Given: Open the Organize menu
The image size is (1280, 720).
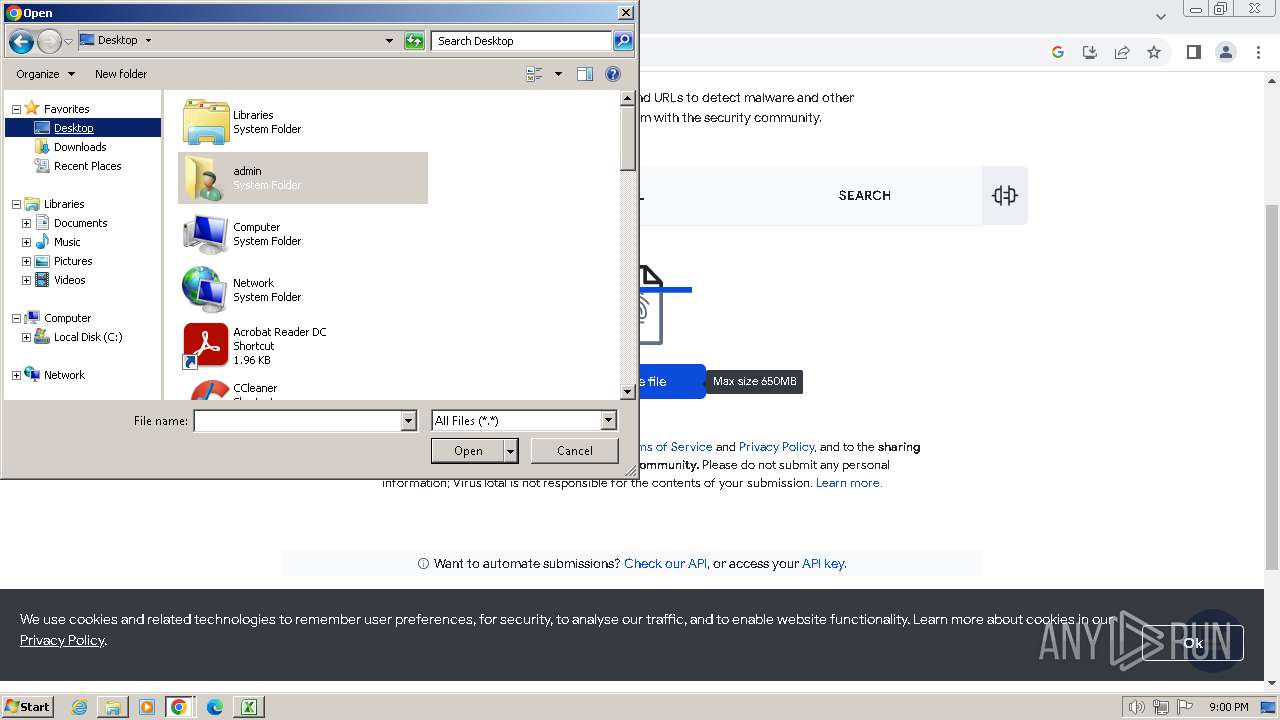Looking at the screenshot, I should point(45,74).
